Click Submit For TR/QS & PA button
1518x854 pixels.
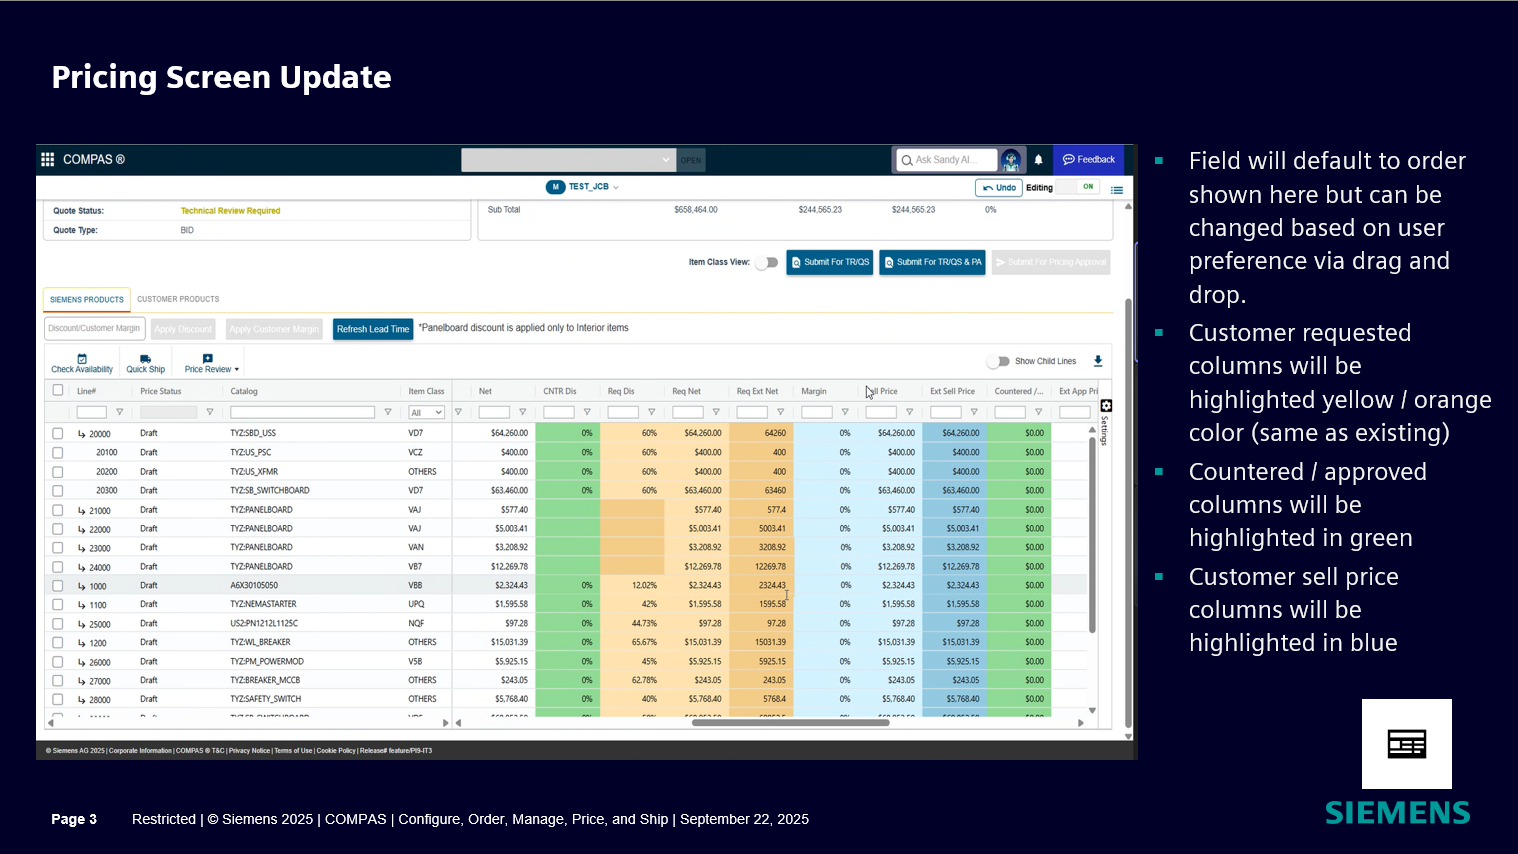click(x=933, y=262)
